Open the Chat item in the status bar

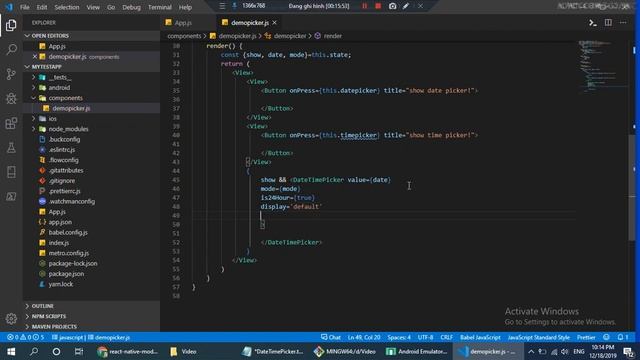(x=331, y=337)
